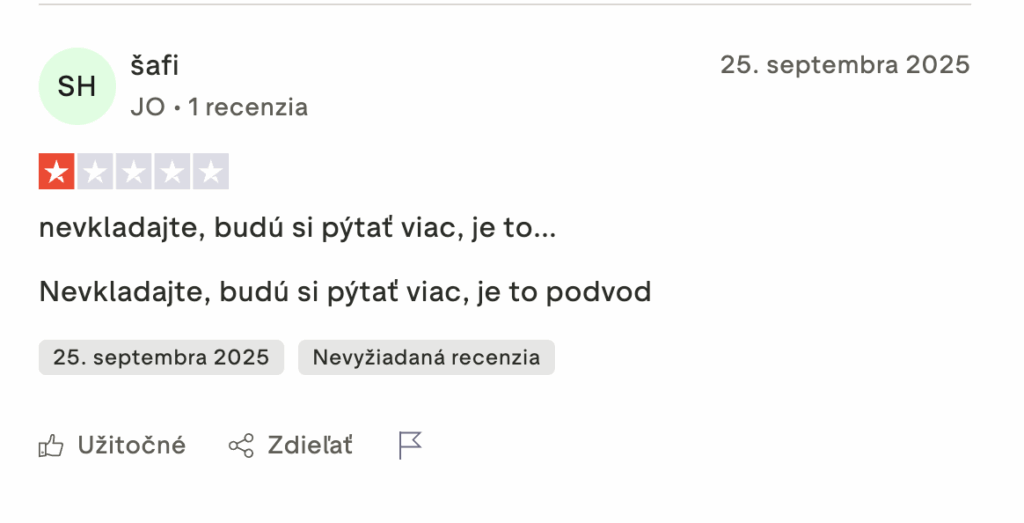Open the SH profile avatar

pos(77,86)
